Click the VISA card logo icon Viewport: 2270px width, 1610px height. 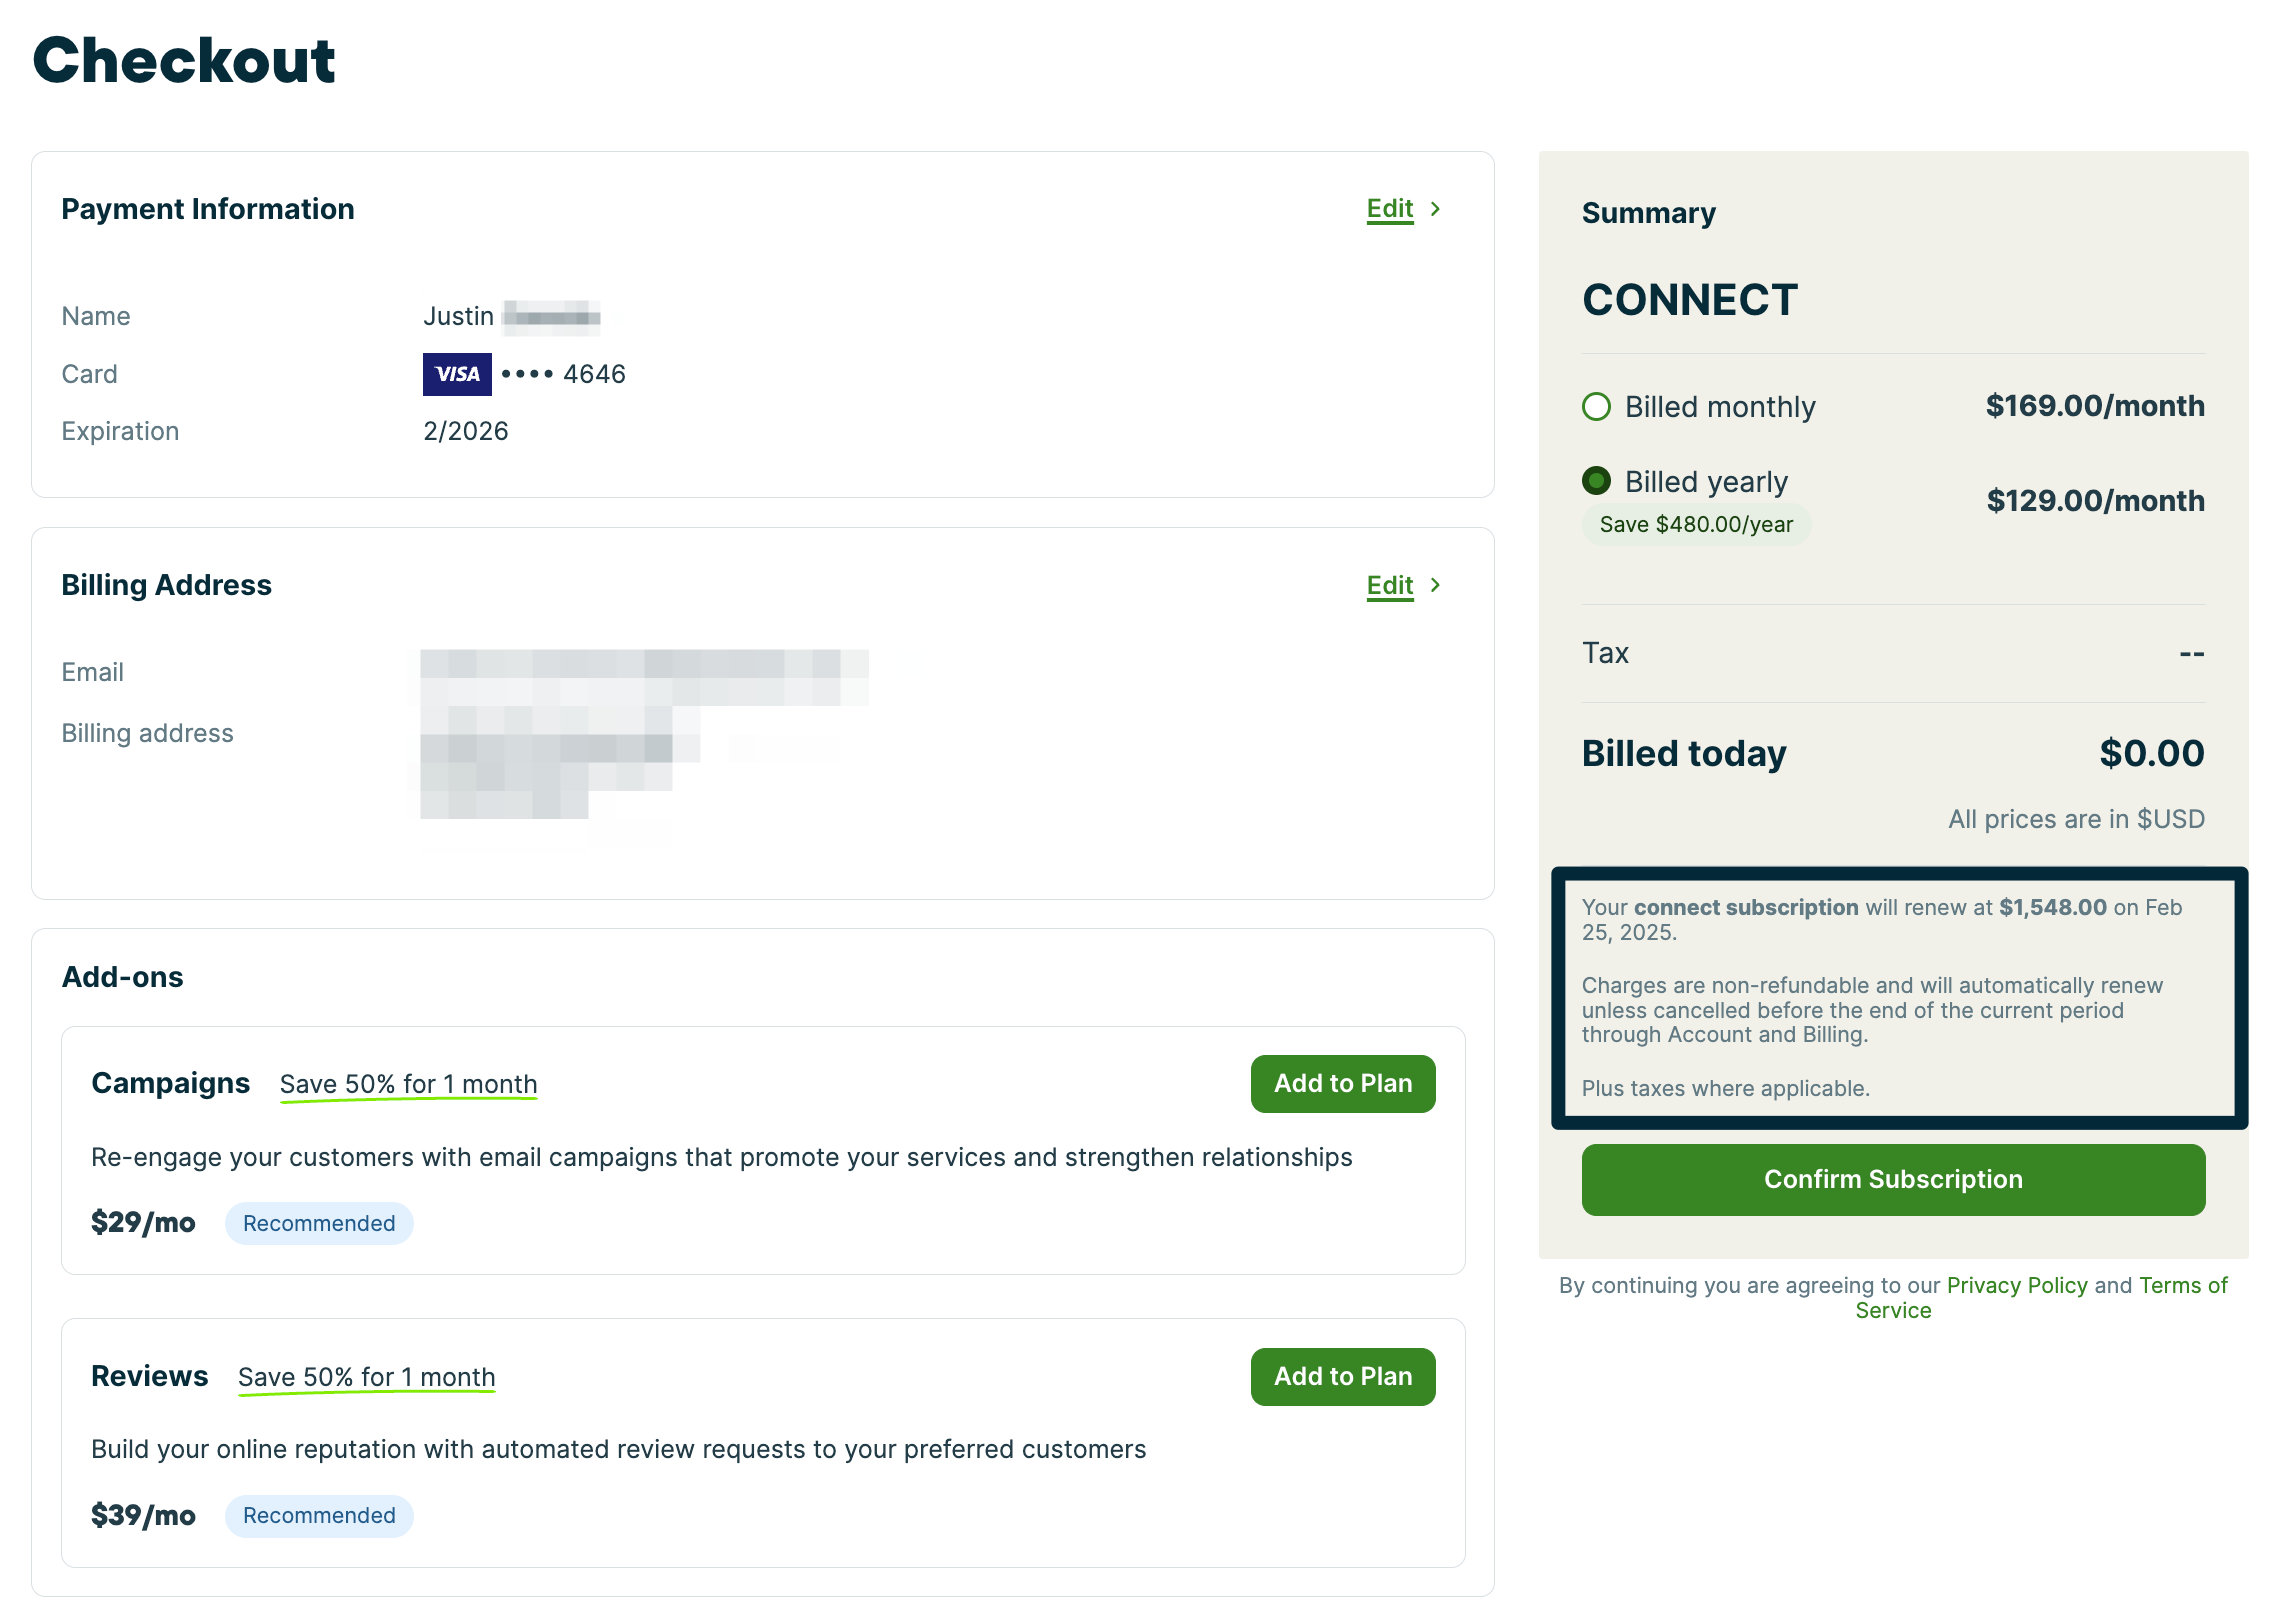(457, 374)
